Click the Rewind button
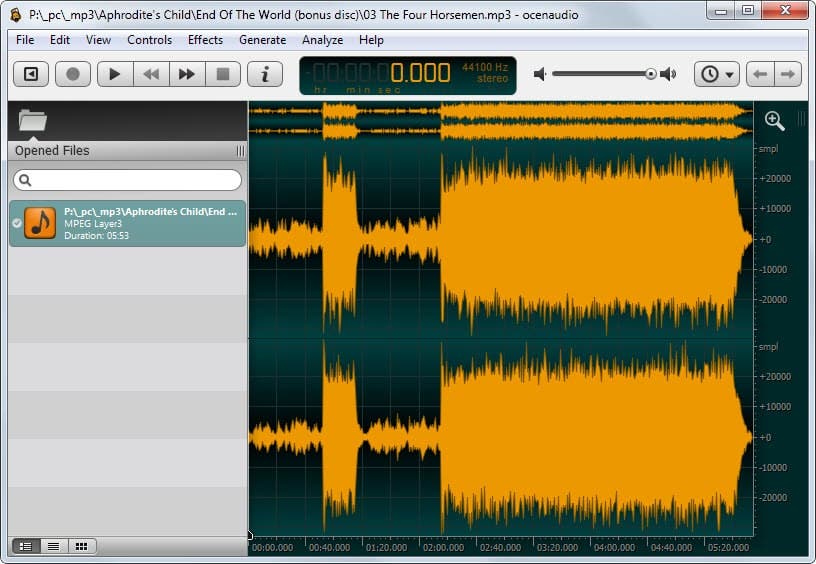 point(151,74)
